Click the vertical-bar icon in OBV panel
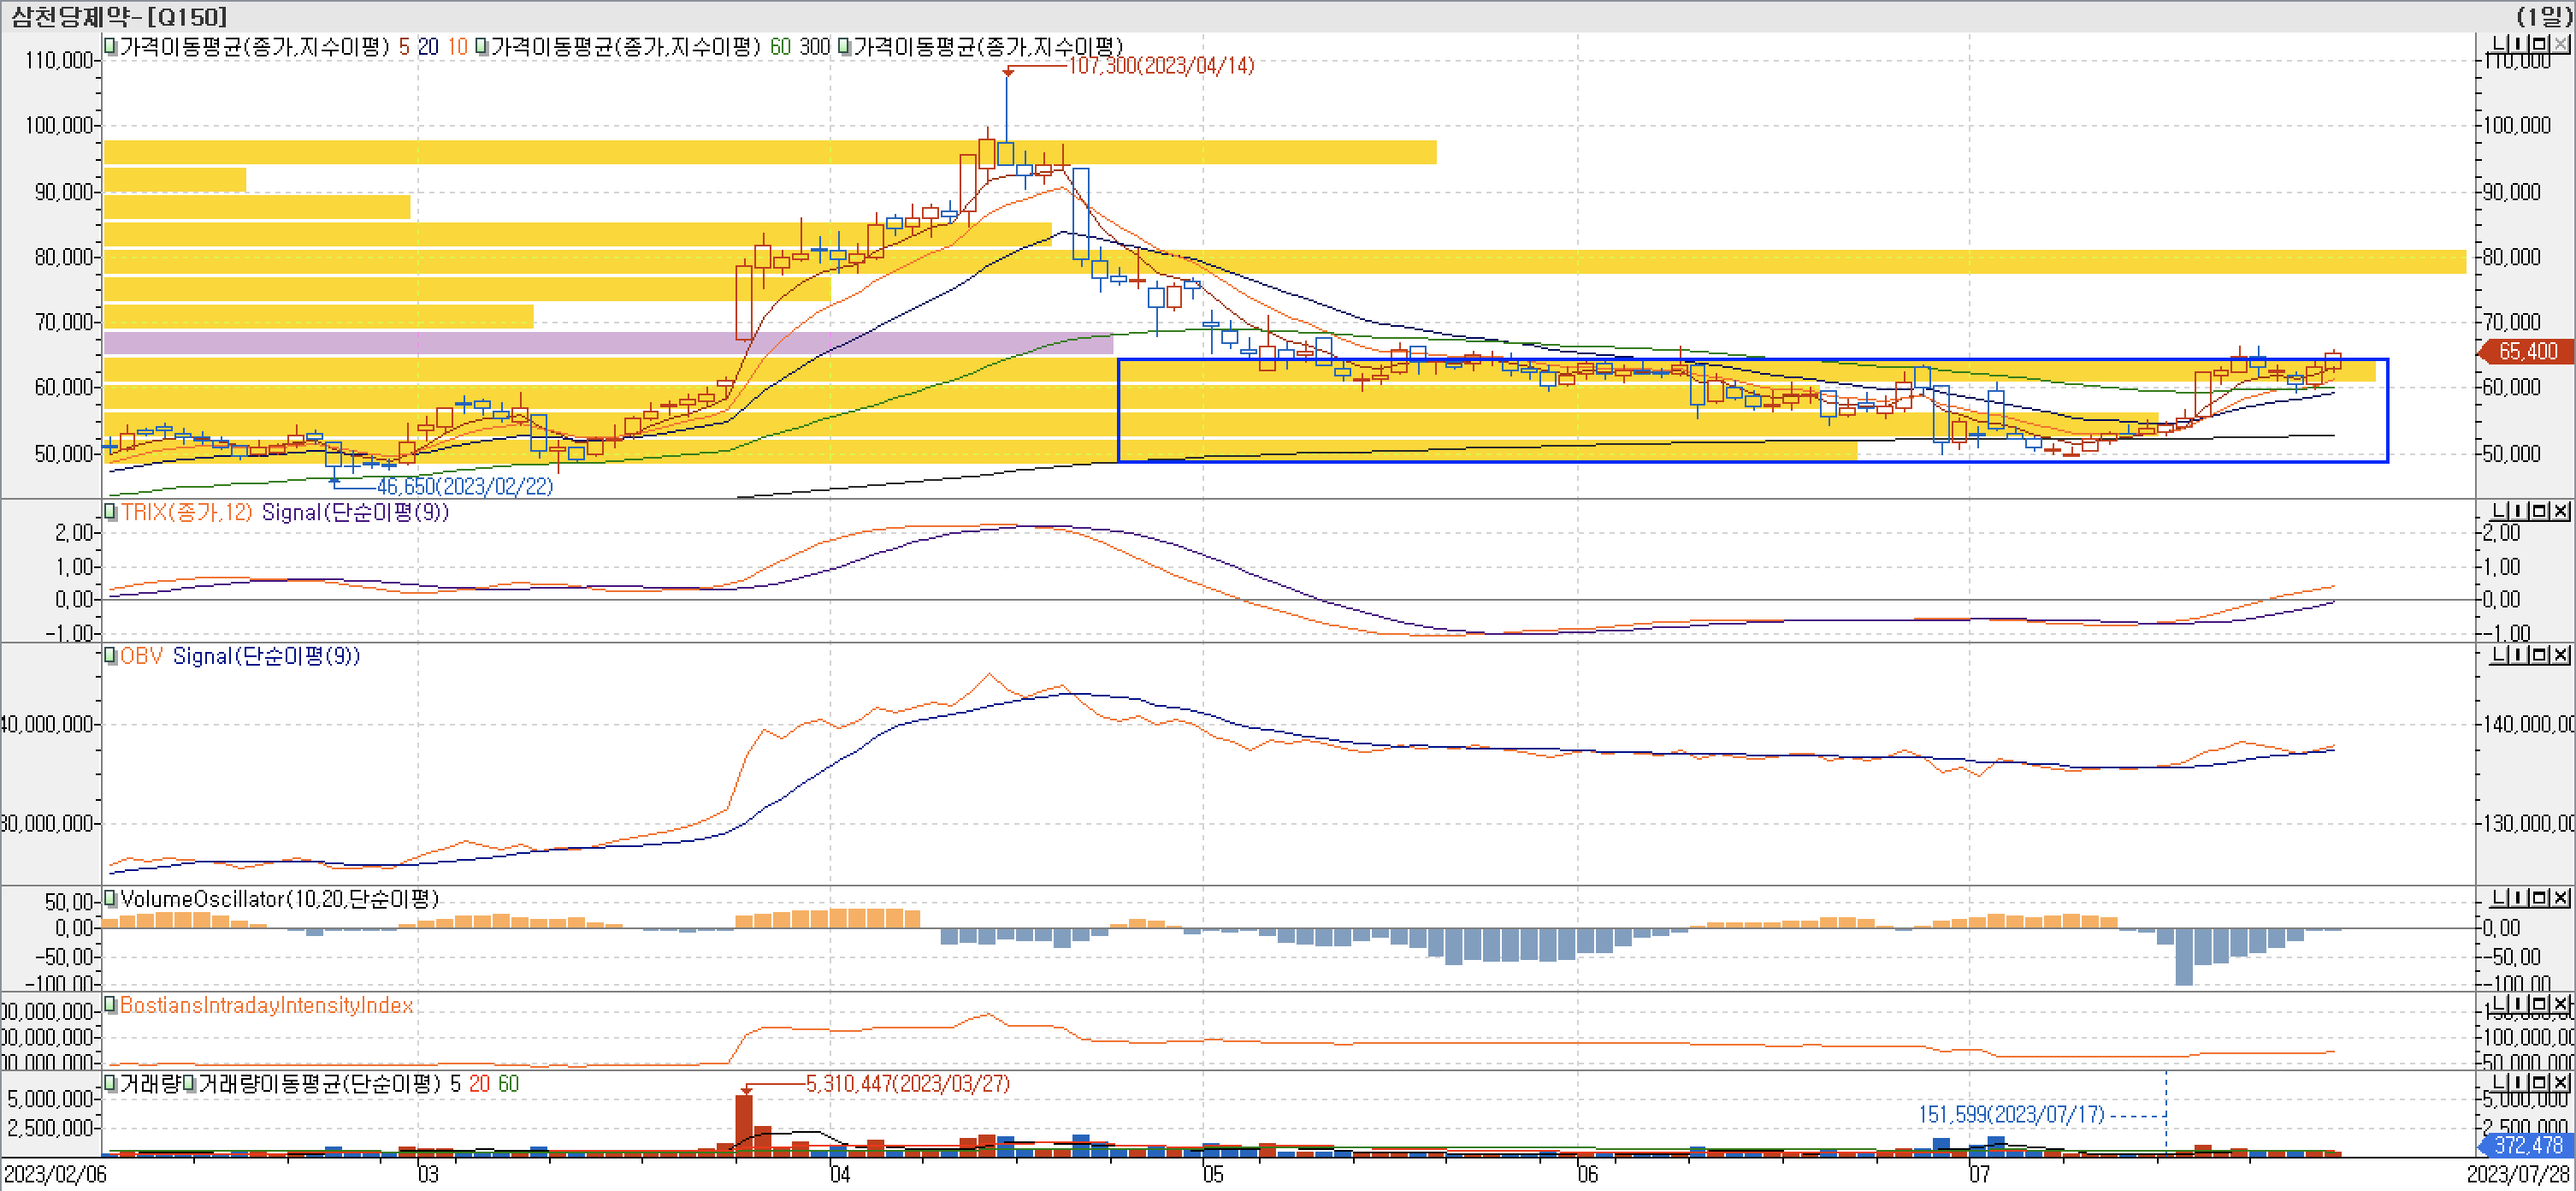Screen dimensions: 2576x1191 pos(2519,655)
